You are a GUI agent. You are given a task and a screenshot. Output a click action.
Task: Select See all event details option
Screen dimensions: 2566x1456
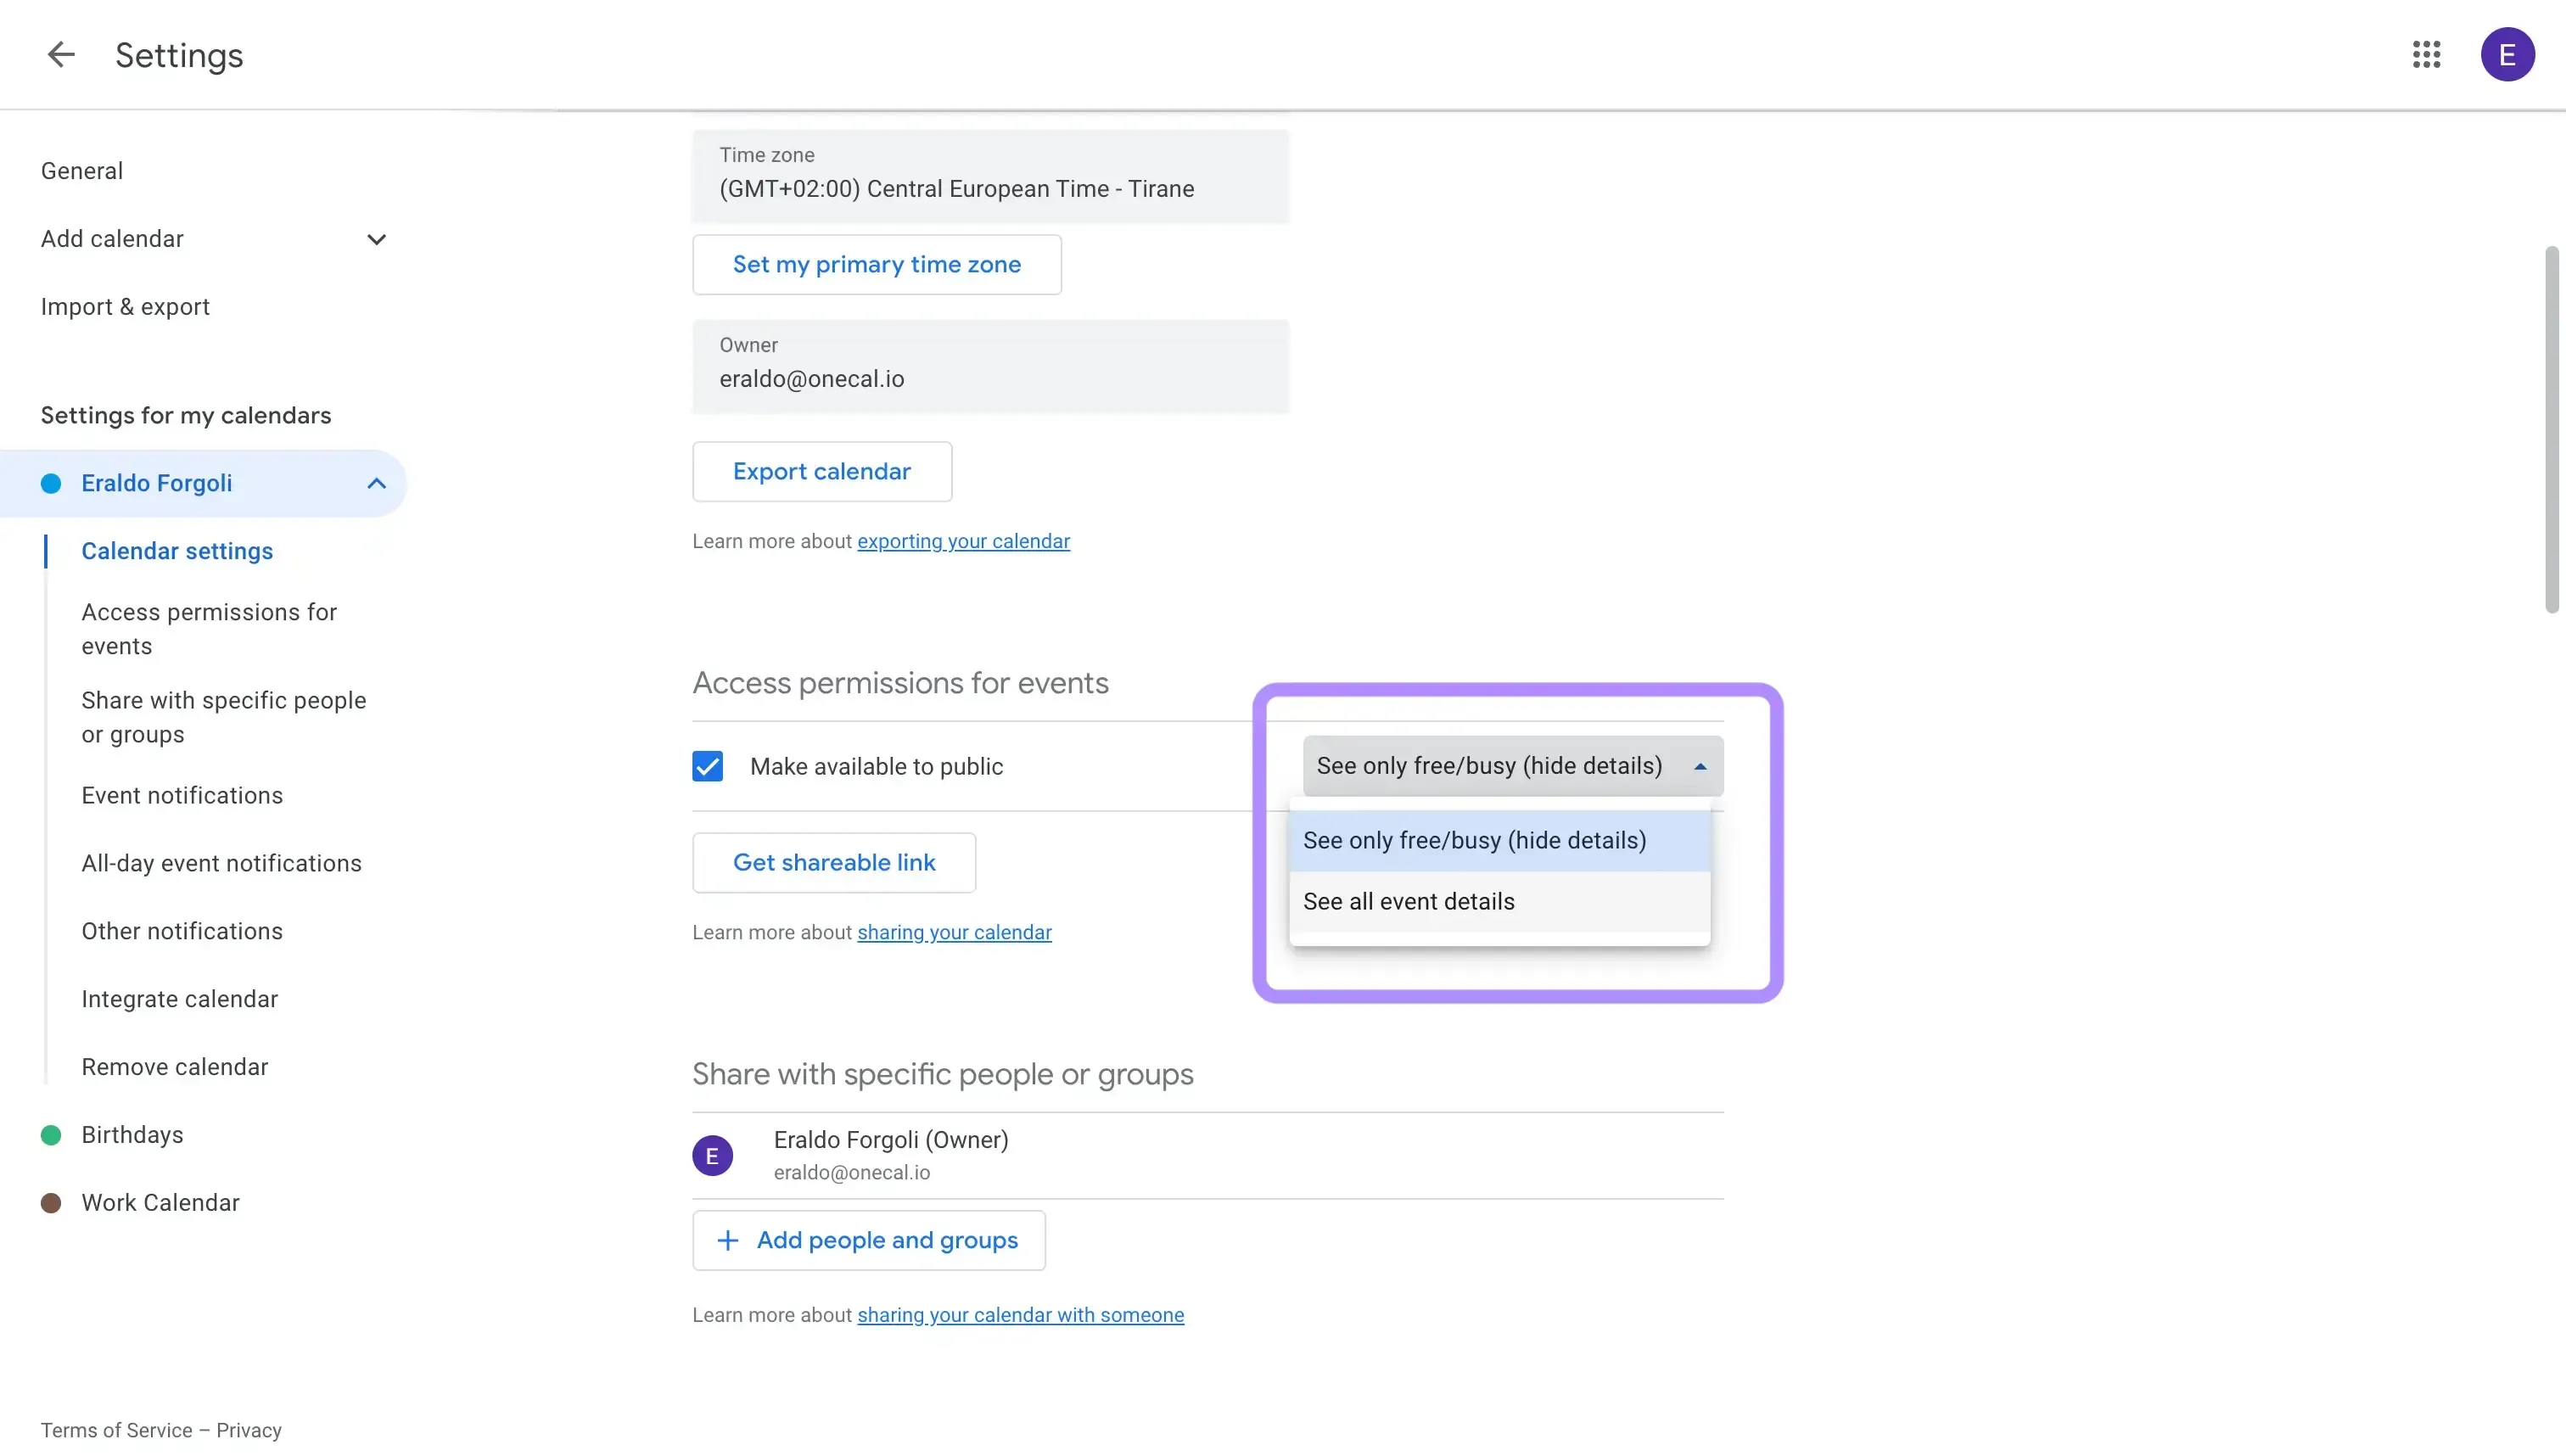(1408, 900)
